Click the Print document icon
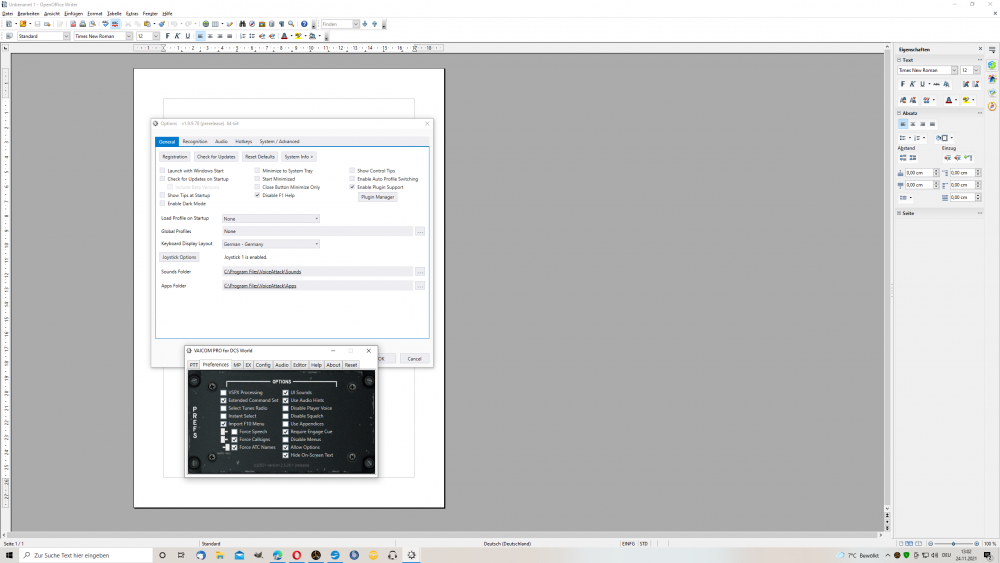1000x563 pixels. point(81,24)
